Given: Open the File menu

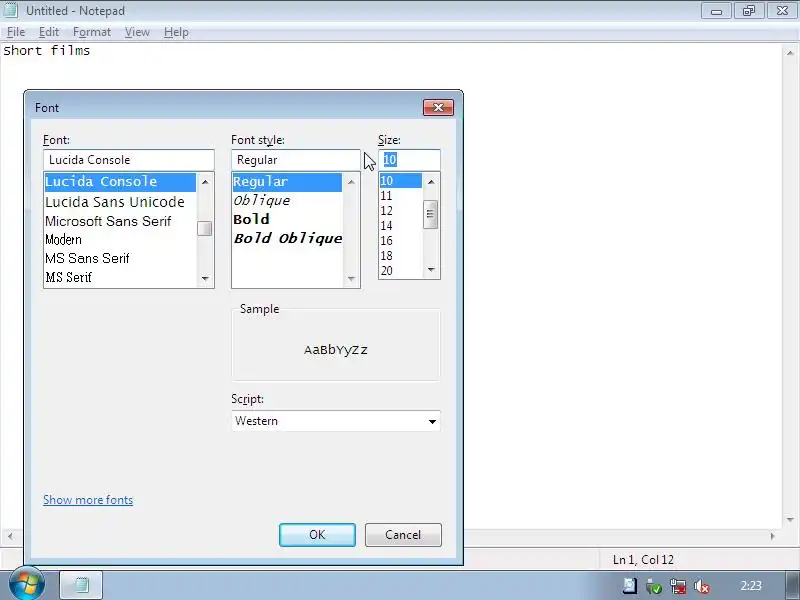Looking at the screenshot, I should (16, 32).
